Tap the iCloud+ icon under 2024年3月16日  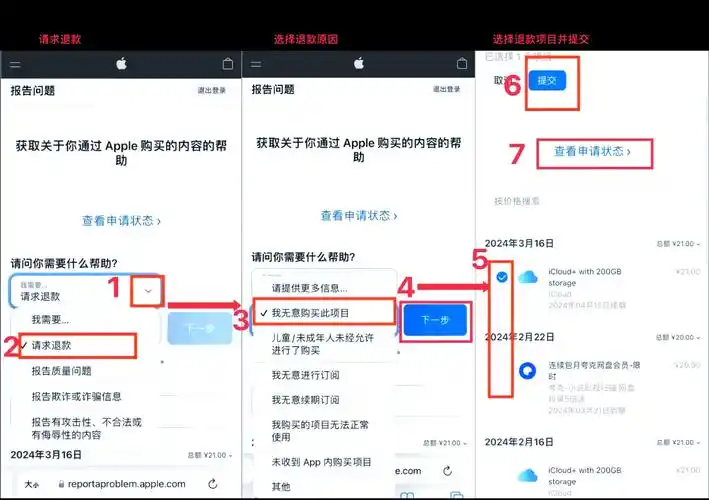tap(527, 277)
